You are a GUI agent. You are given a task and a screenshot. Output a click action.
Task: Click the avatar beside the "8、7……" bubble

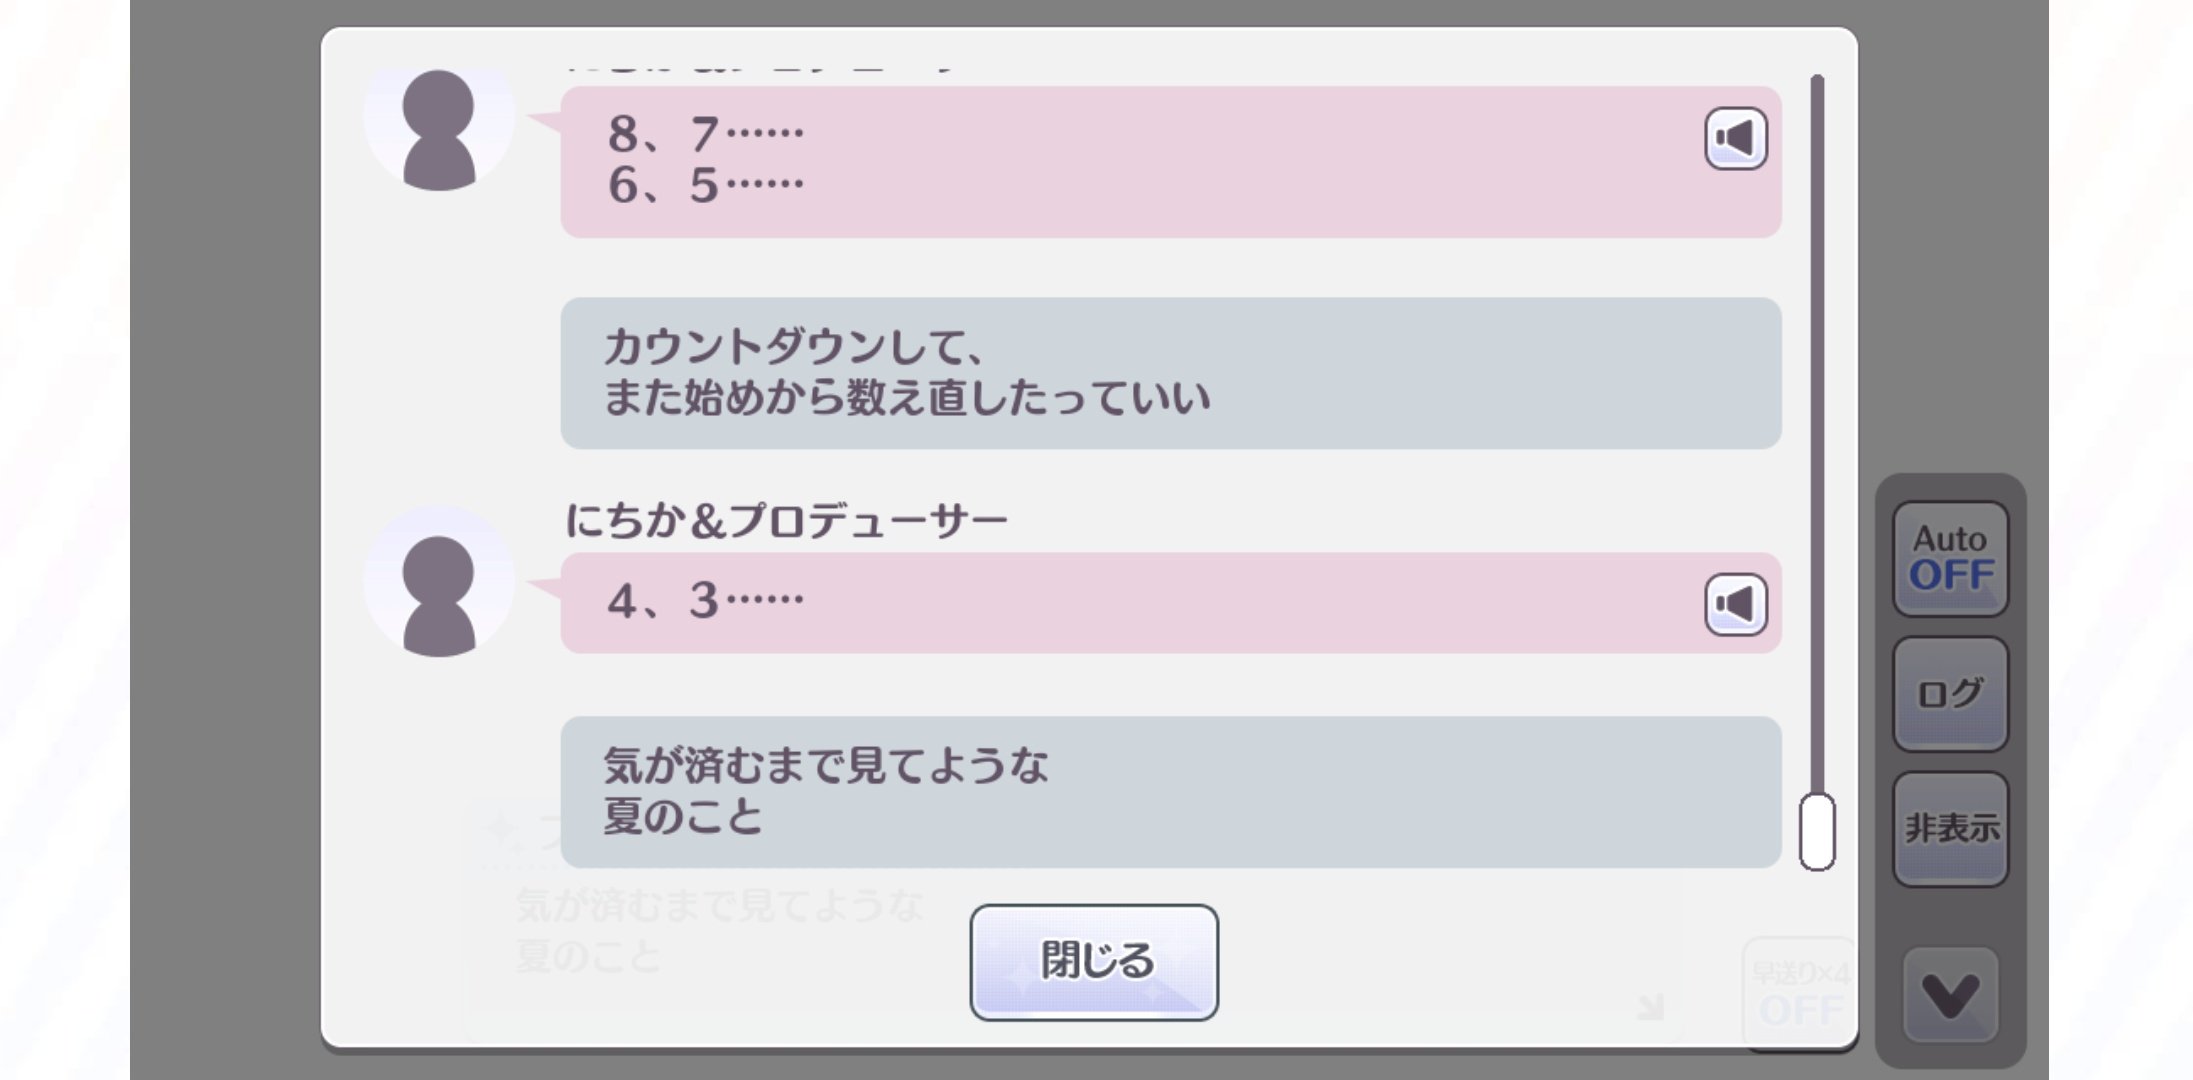tap(438, 128)
